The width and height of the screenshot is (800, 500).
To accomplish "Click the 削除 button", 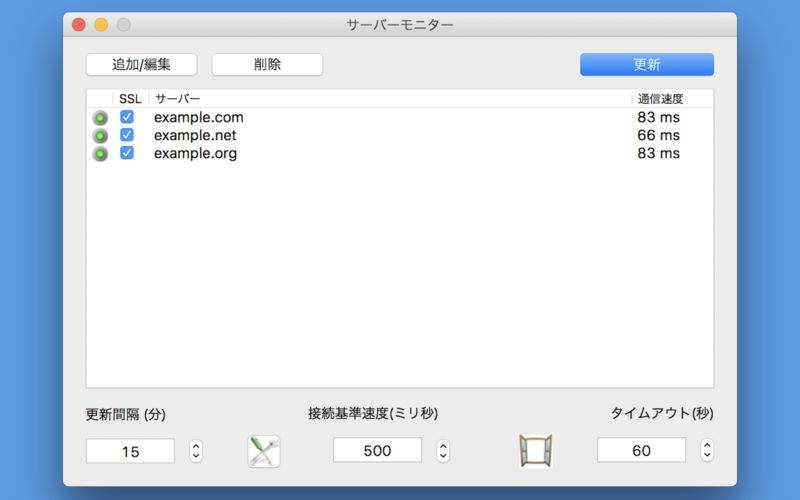I will tap(267, 64).
